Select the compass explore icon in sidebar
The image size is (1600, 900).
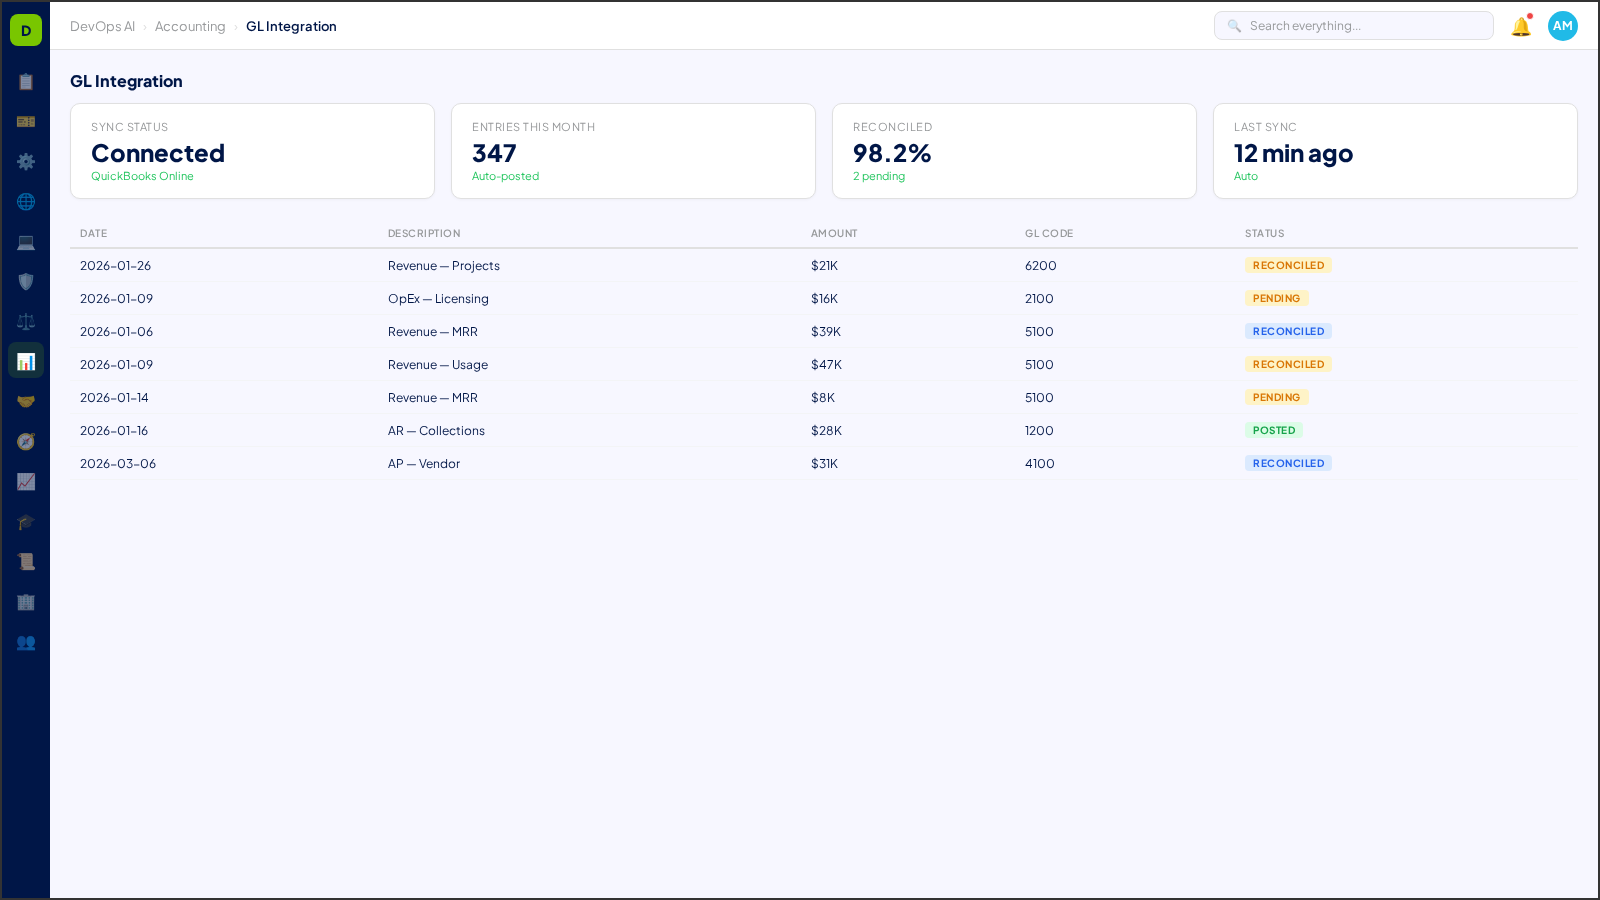pyautogui.click(x=26, y=441)
